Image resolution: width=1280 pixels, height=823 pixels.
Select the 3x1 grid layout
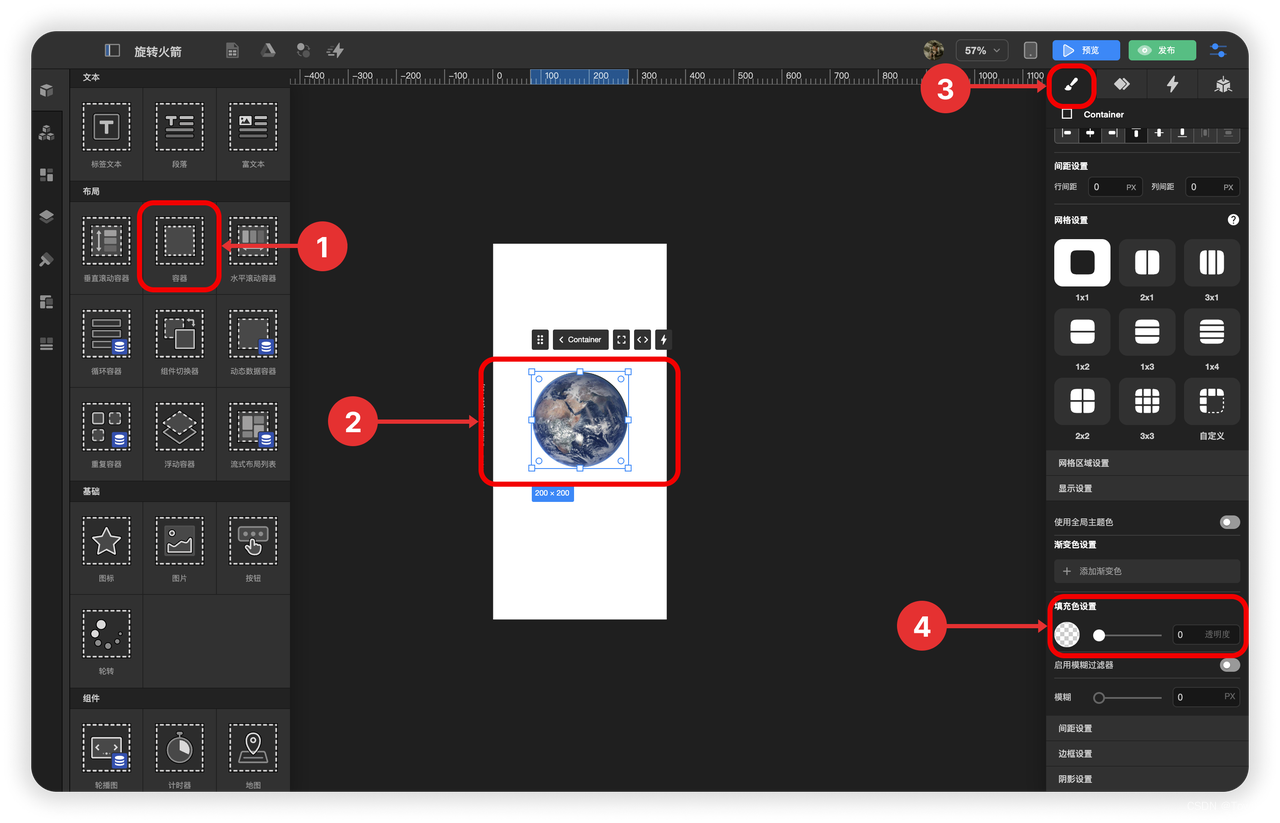coord(1211,263)
